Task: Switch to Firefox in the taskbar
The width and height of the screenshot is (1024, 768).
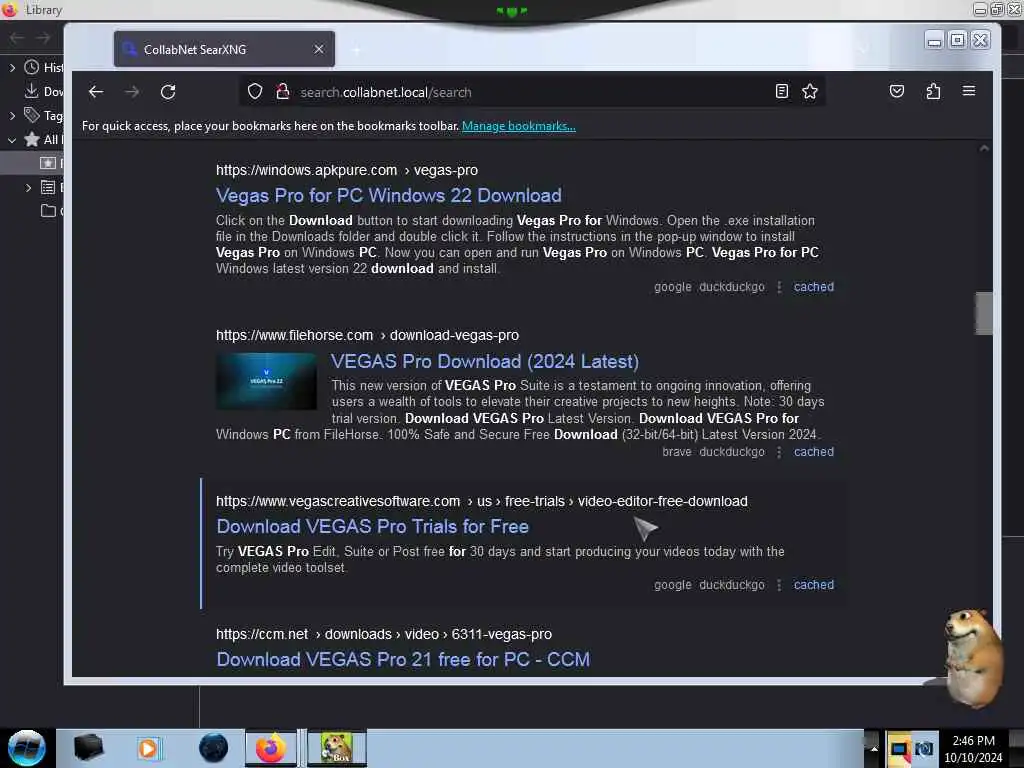Action: pos(270,748)
